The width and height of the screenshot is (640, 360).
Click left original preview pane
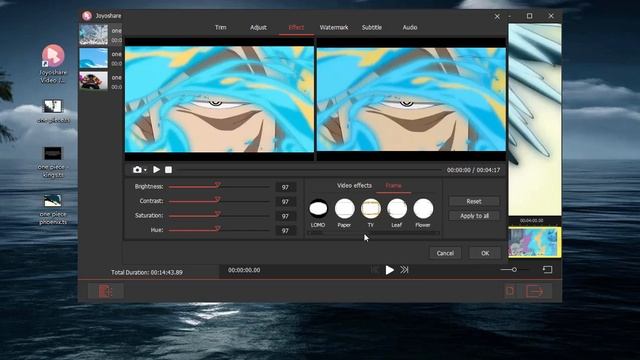click(x=220, y=99)
